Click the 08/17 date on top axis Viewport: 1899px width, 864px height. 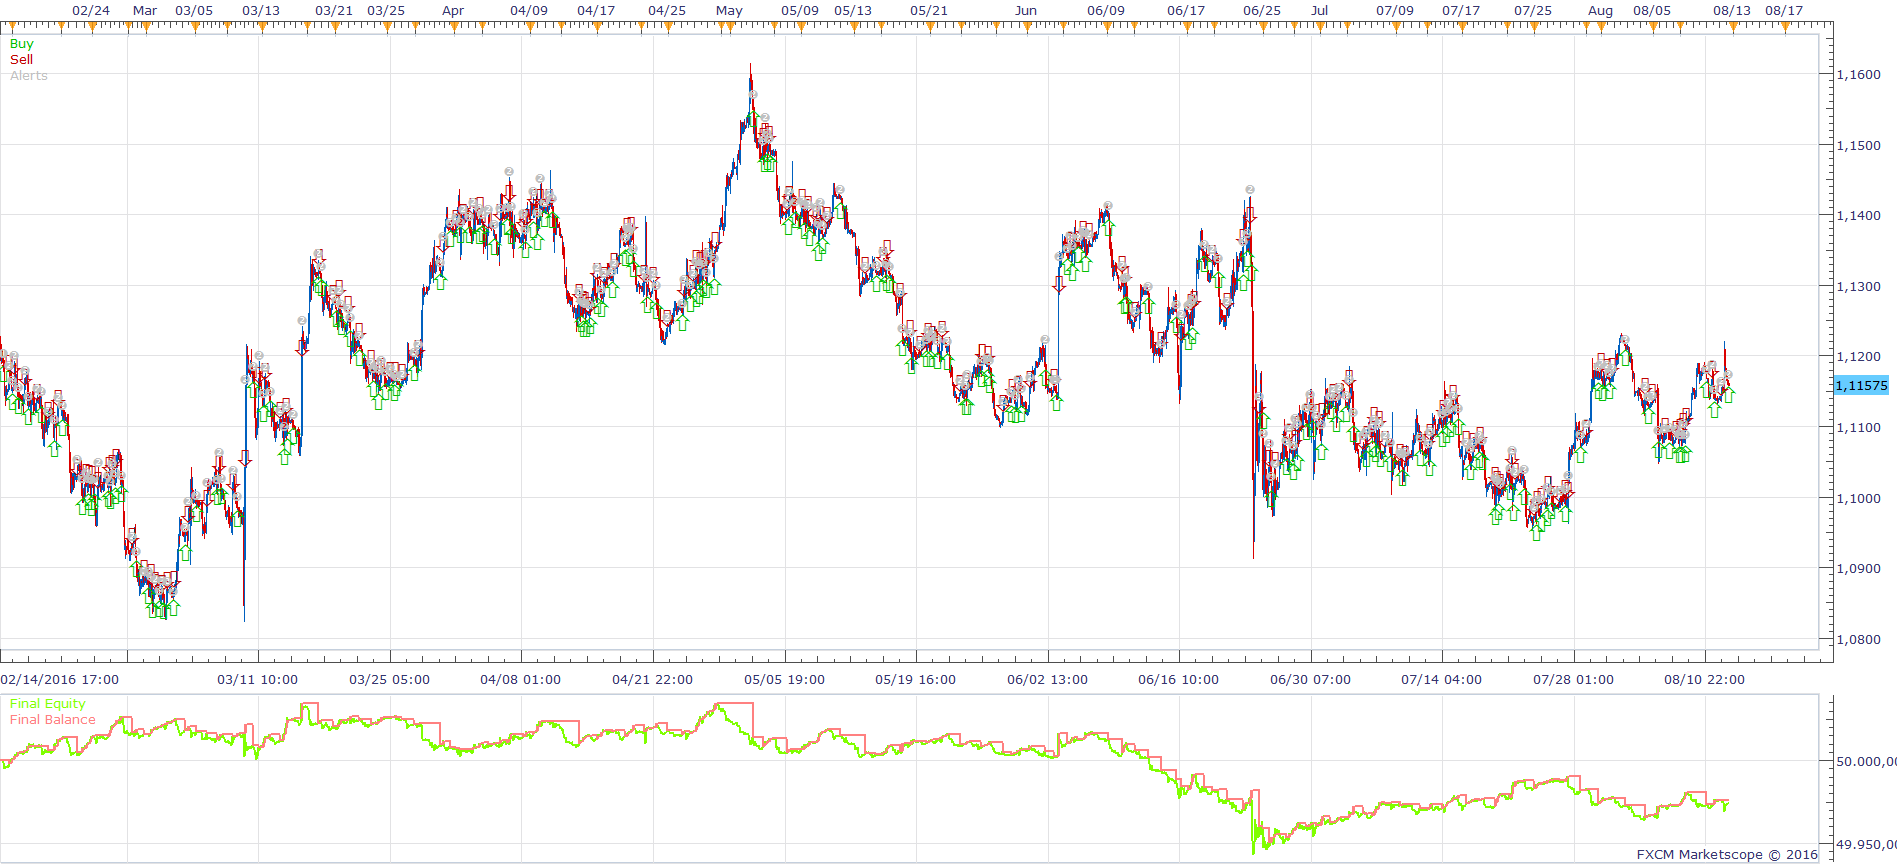tap(1784, 11)
